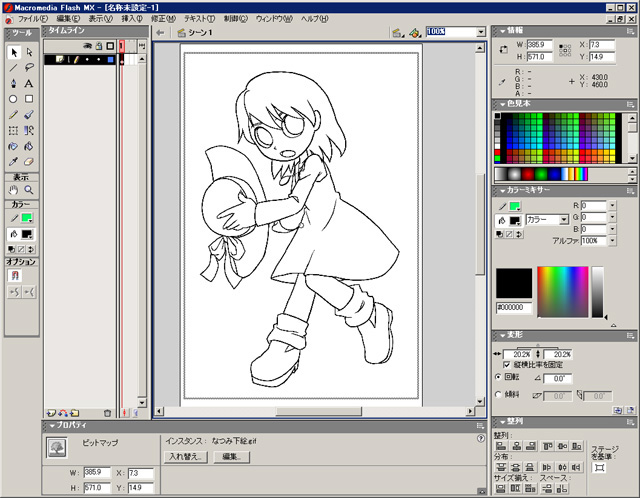Collapse the Color Mixer panel
Image resolution: width=640 pixels, height=498 pixels.
coord(502,190)
